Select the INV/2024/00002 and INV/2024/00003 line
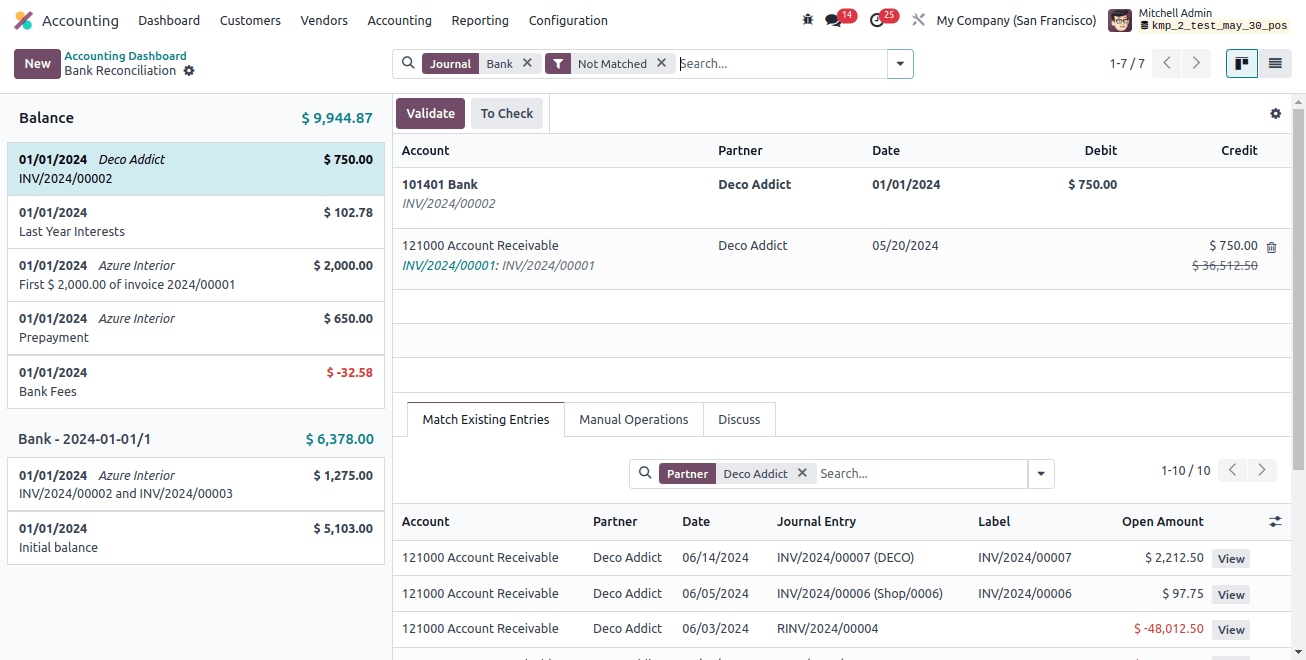 point(196,484)
